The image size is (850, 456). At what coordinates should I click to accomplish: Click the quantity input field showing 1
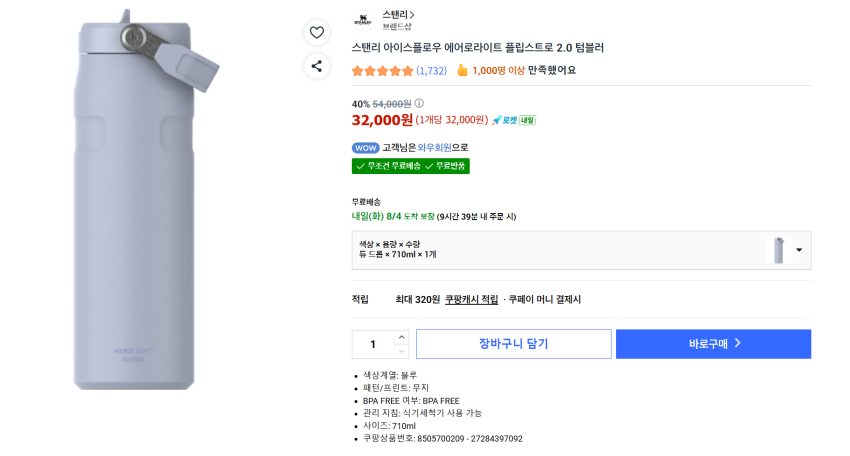pos(373,344)
